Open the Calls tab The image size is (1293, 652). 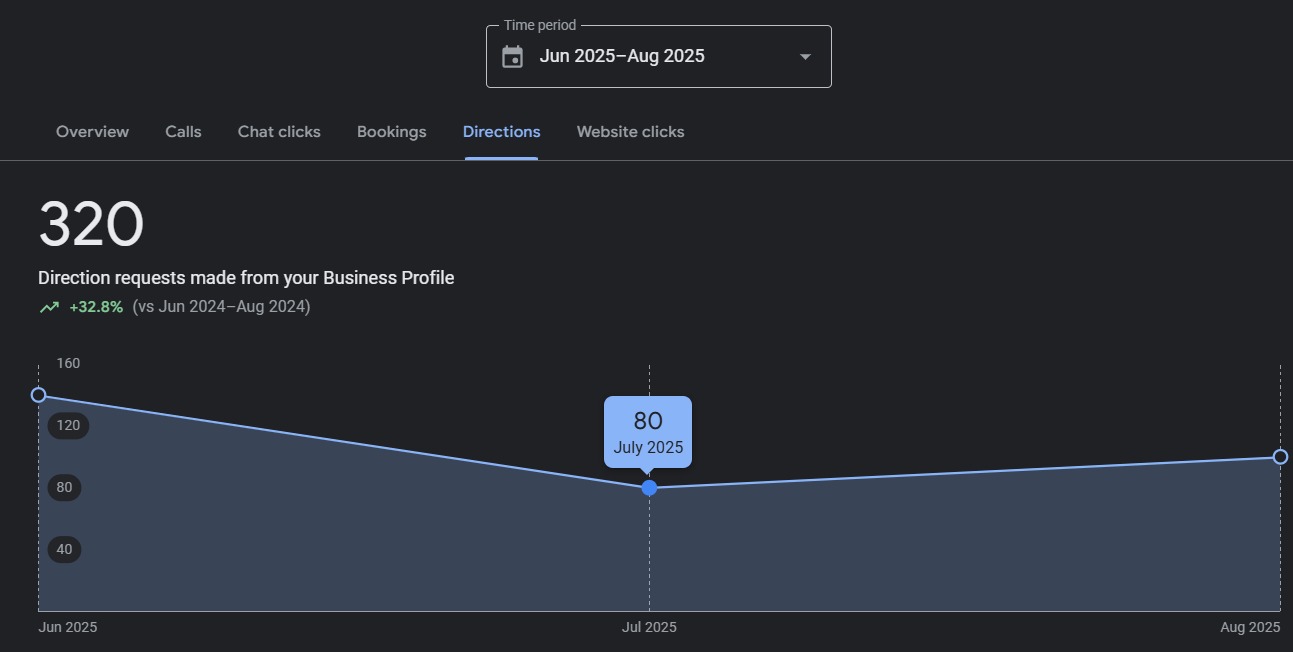(183, 132)
